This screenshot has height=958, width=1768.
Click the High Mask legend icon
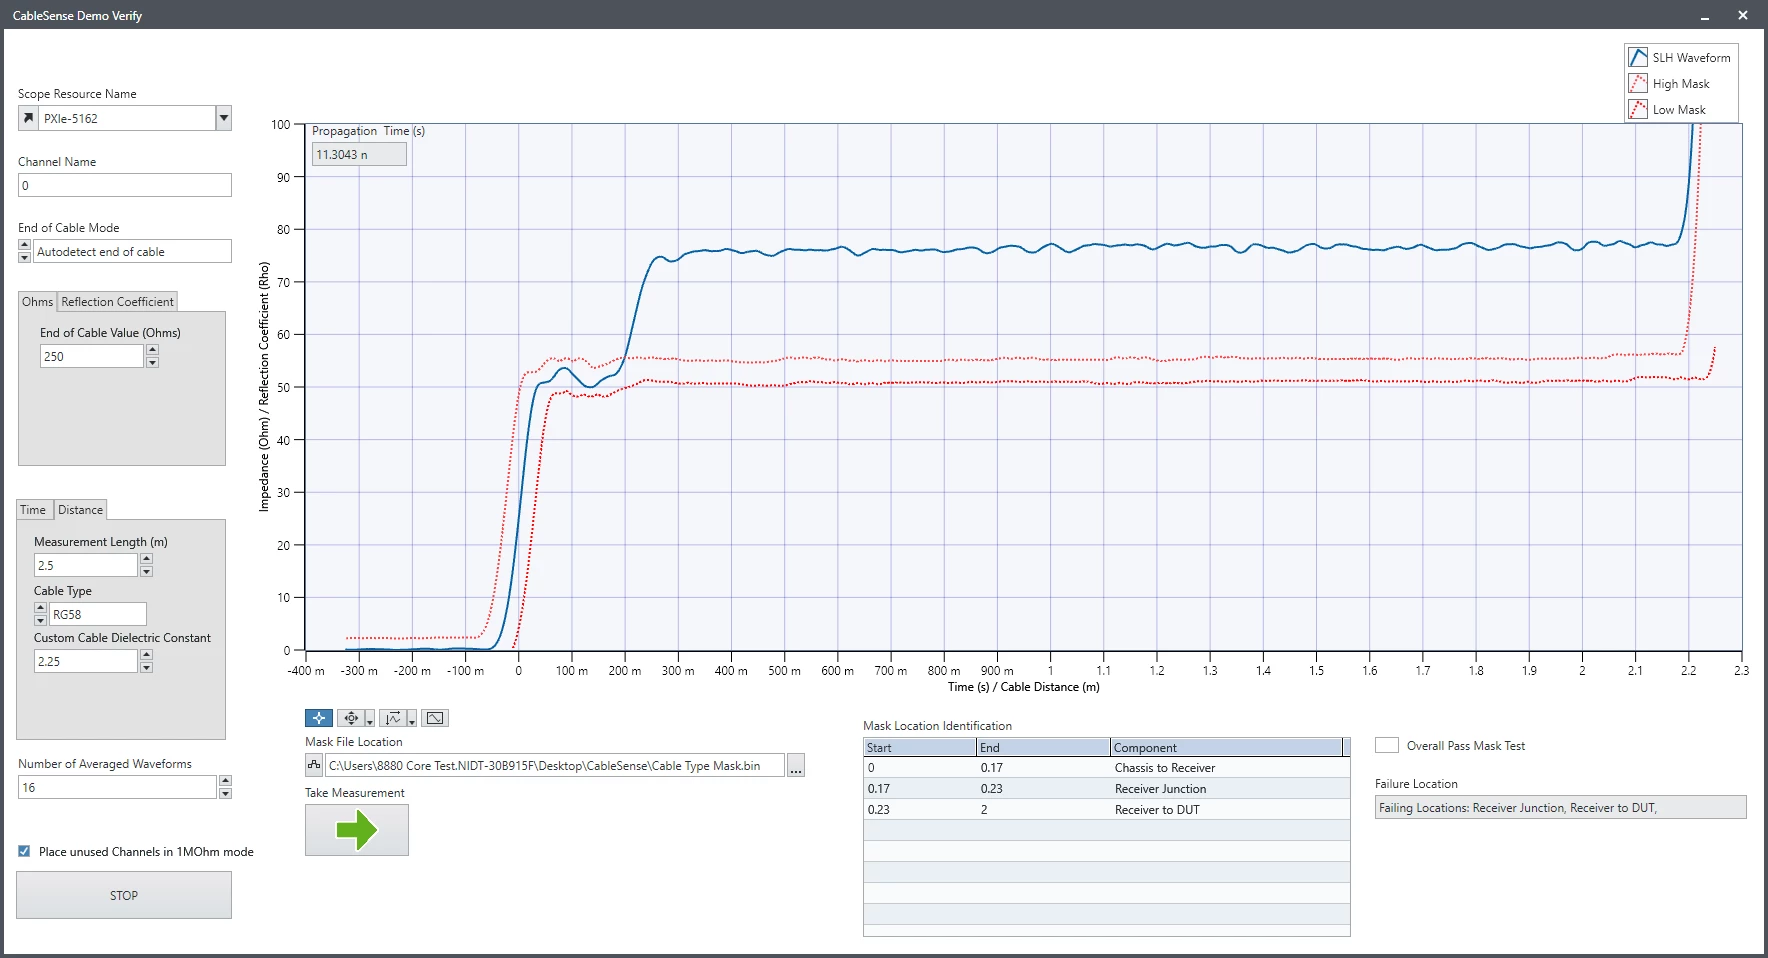click(1638, 83)
